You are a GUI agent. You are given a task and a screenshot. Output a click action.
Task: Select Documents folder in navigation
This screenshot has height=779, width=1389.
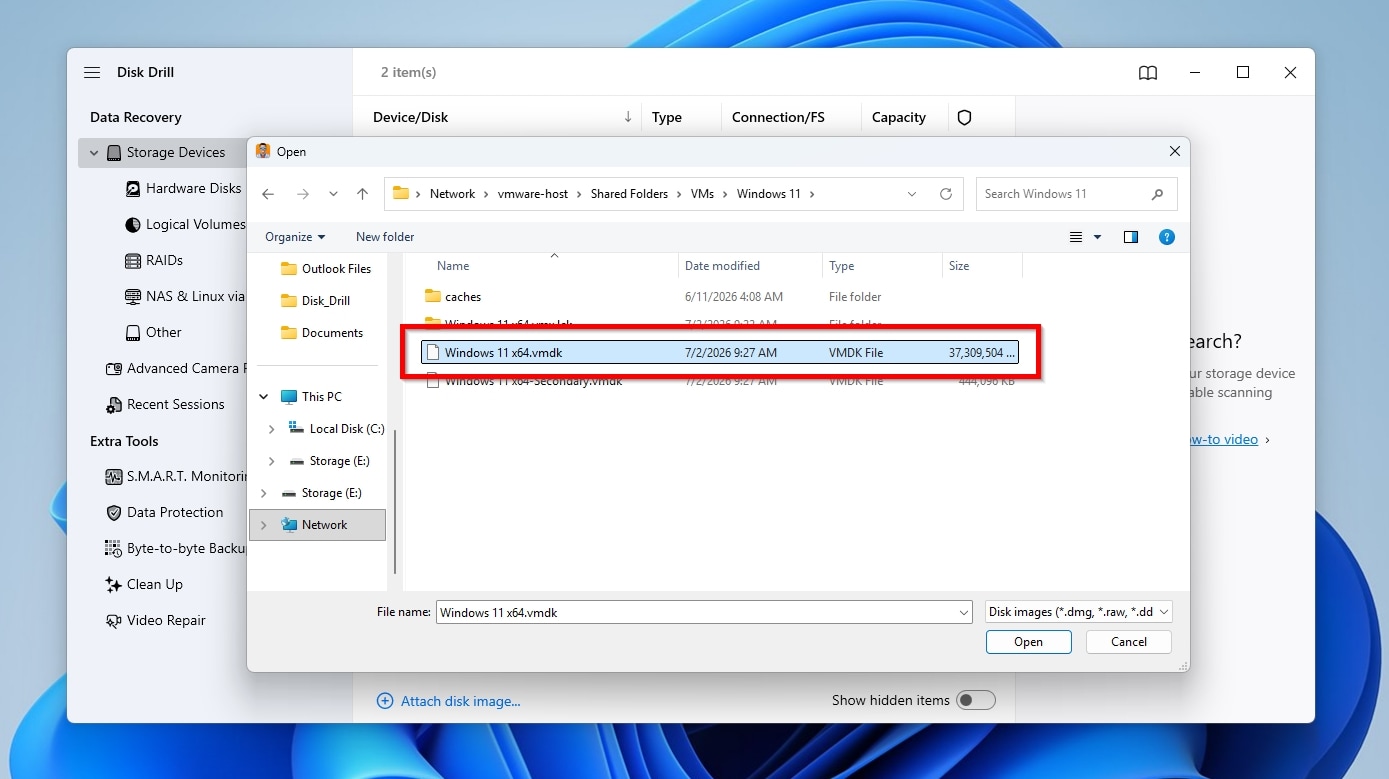322,333
